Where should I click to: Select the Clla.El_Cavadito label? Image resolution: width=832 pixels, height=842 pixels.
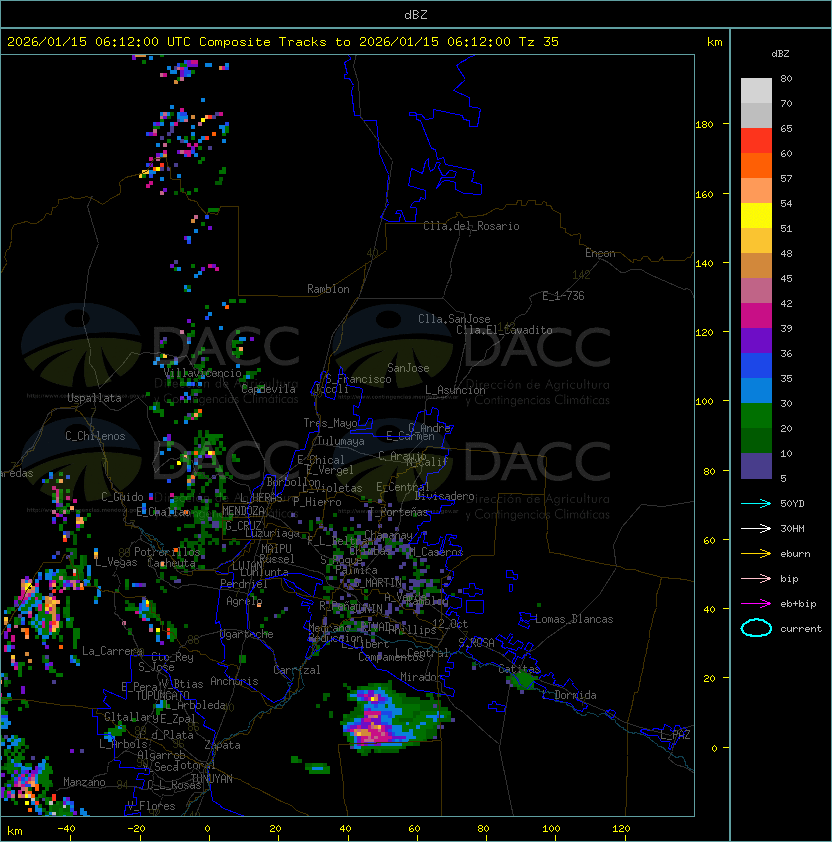click(504, 330)
